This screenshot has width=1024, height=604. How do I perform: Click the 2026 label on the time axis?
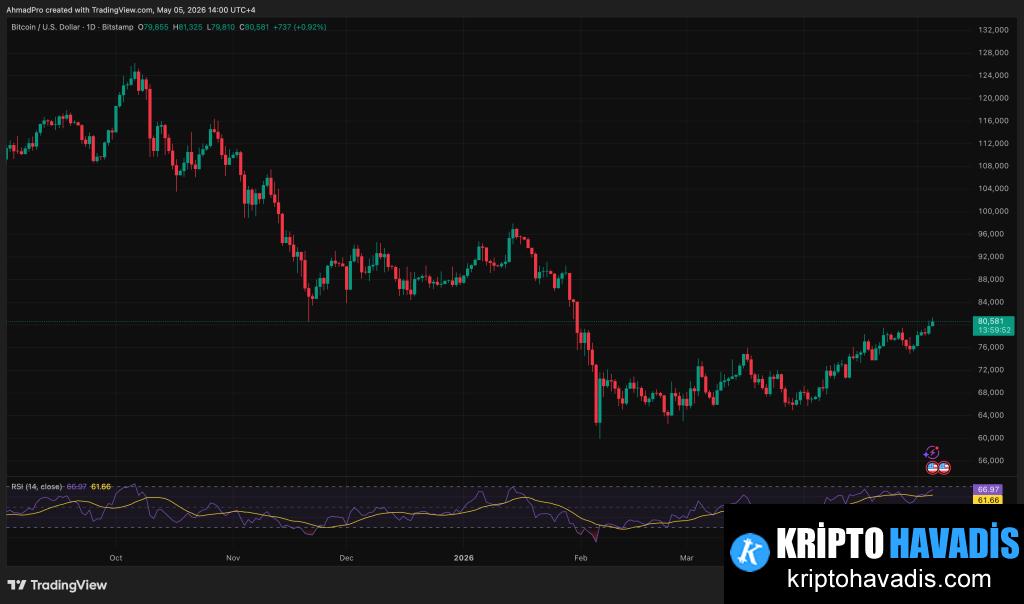[x=464, y=558]
